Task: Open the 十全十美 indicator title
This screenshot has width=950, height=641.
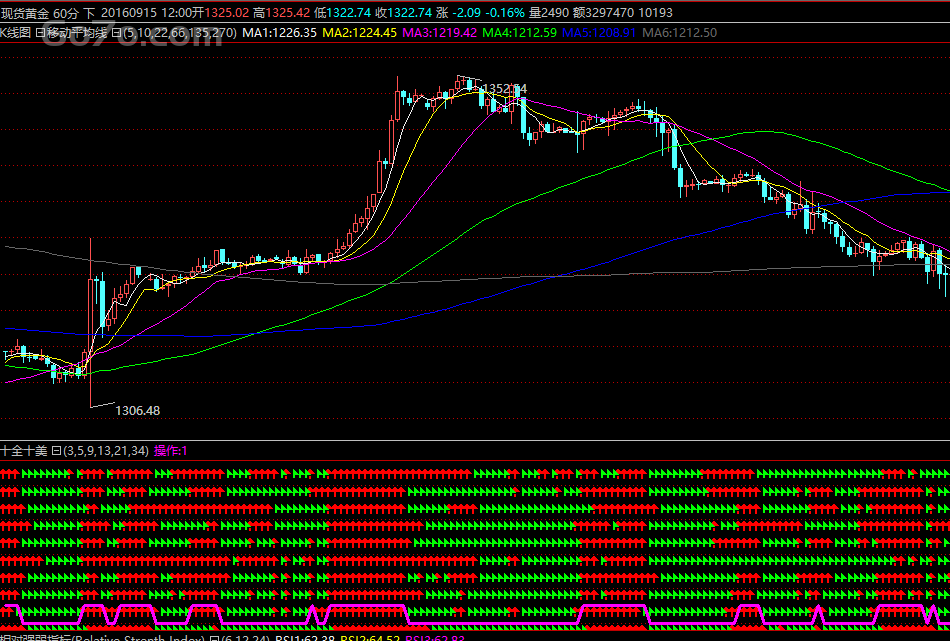Action: tap(24, 451)
